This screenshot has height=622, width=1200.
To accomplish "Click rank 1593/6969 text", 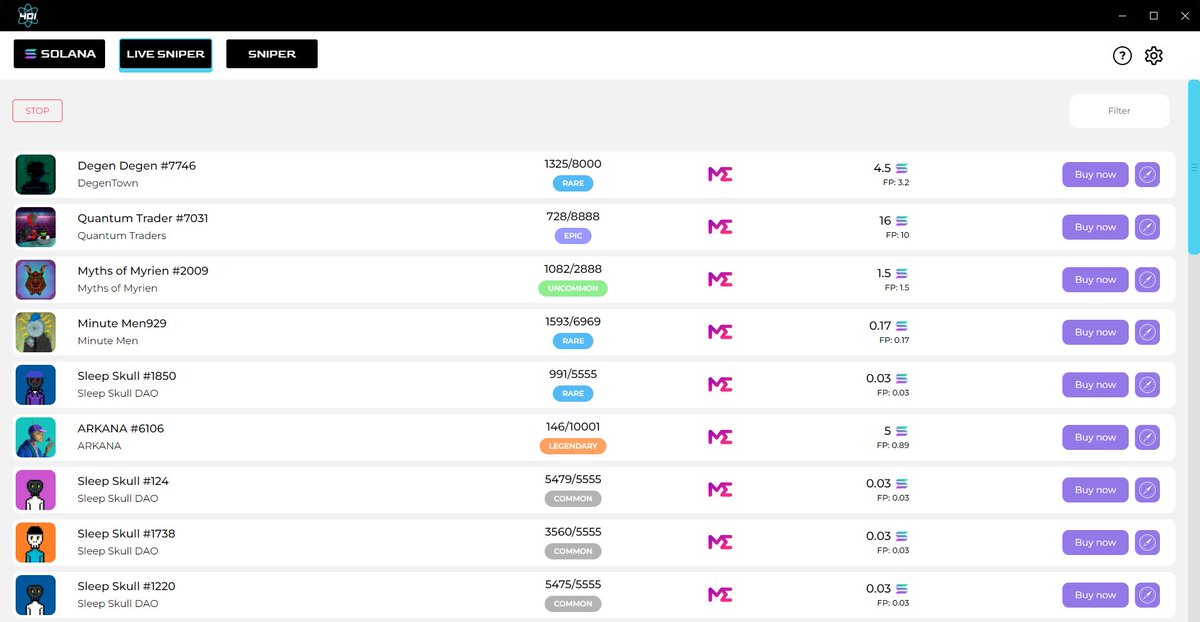I will (573, 322).
